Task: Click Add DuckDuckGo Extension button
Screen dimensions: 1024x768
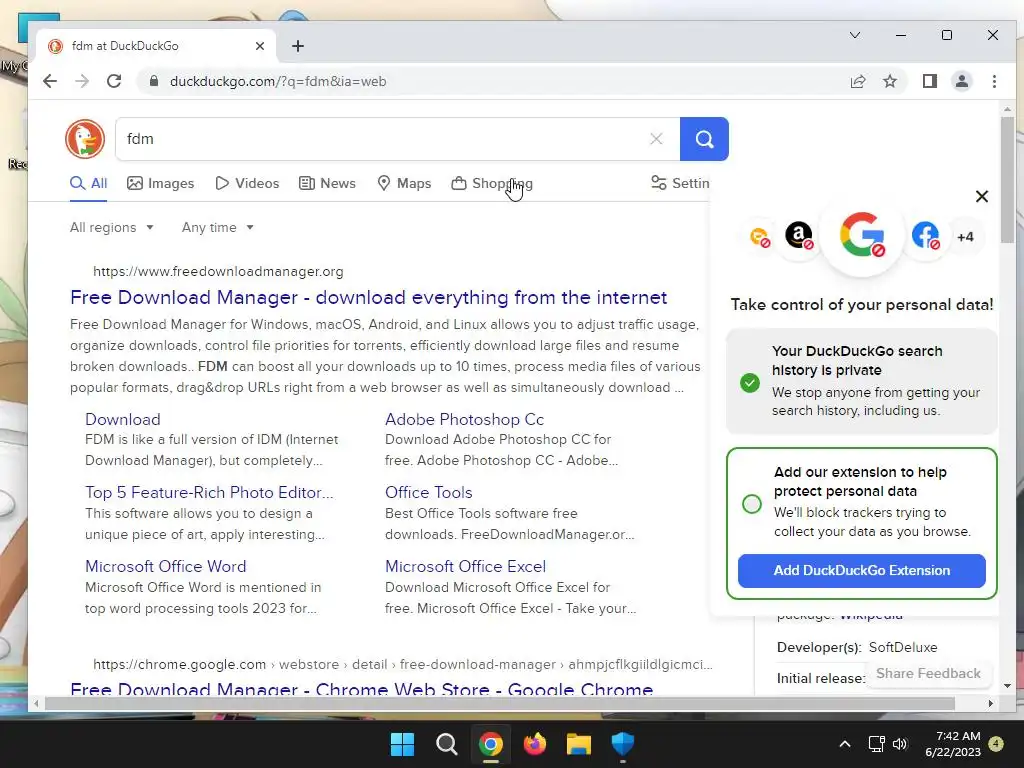Action: click(861, 571)
